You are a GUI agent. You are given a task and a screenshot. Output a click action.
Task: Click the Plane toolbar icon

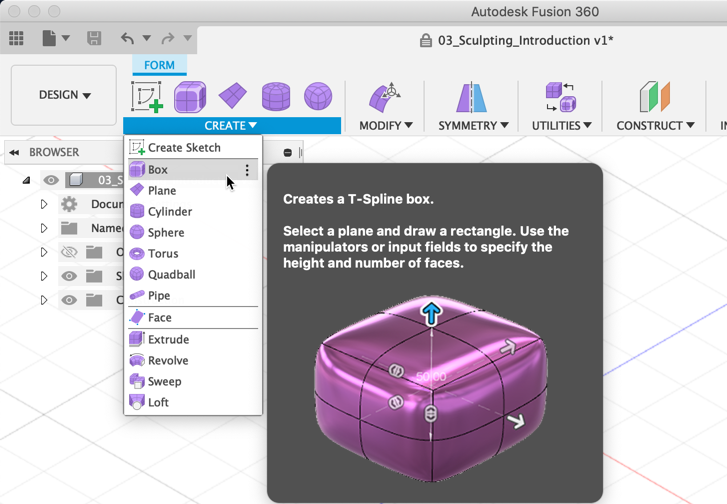[232, 96]
